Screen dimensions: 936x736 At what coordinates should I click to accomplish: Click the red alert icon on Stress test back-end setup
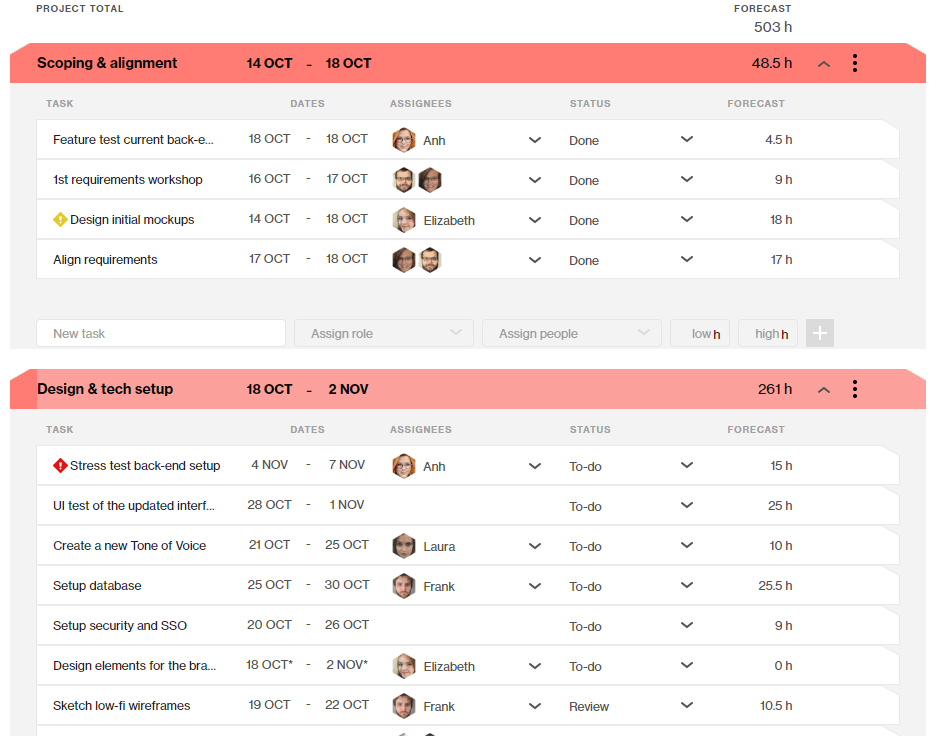pos(60,466)
